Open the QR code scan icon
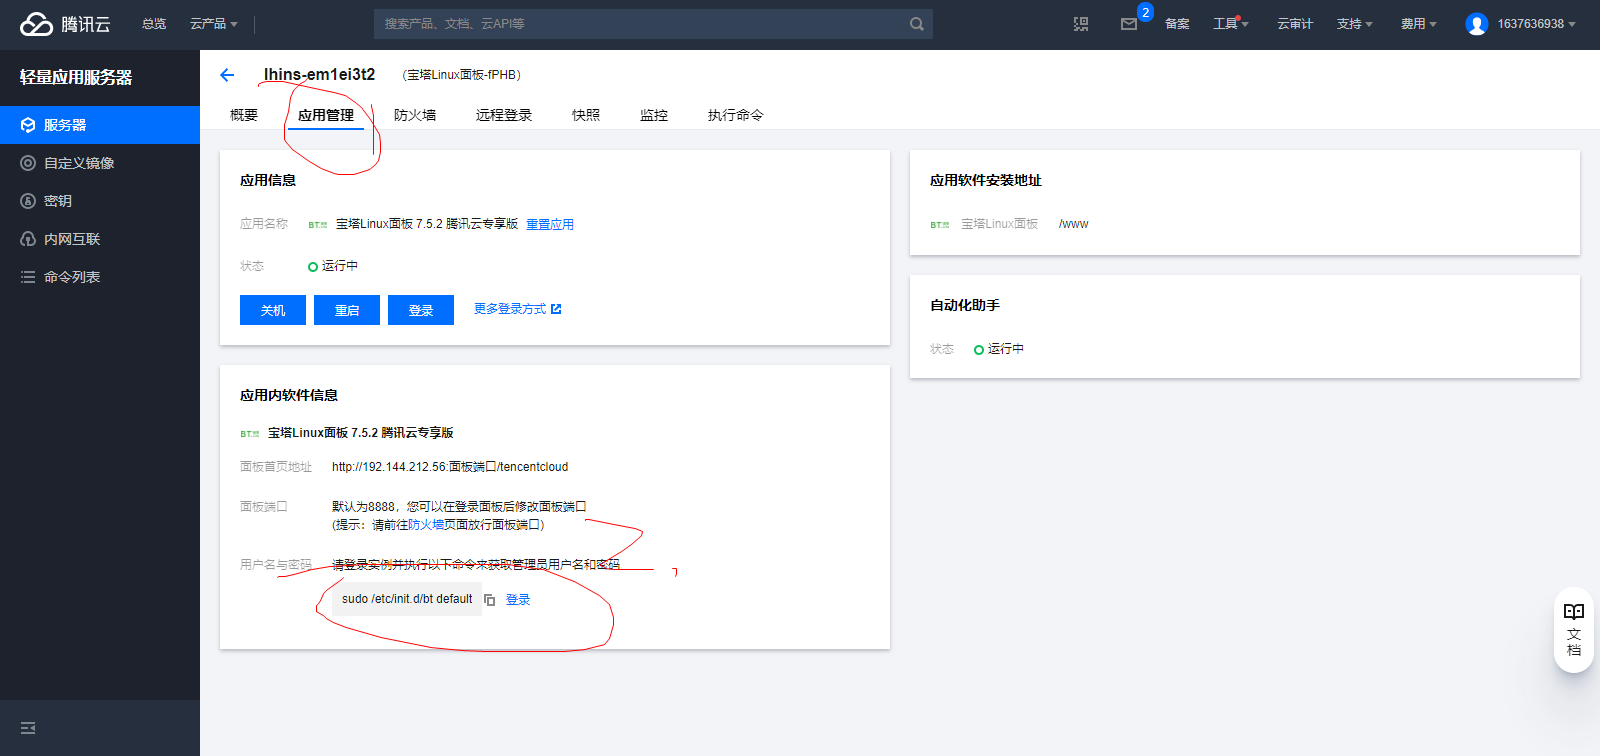This screenshot has width=1600, height=756. (x=1081, y=24)
